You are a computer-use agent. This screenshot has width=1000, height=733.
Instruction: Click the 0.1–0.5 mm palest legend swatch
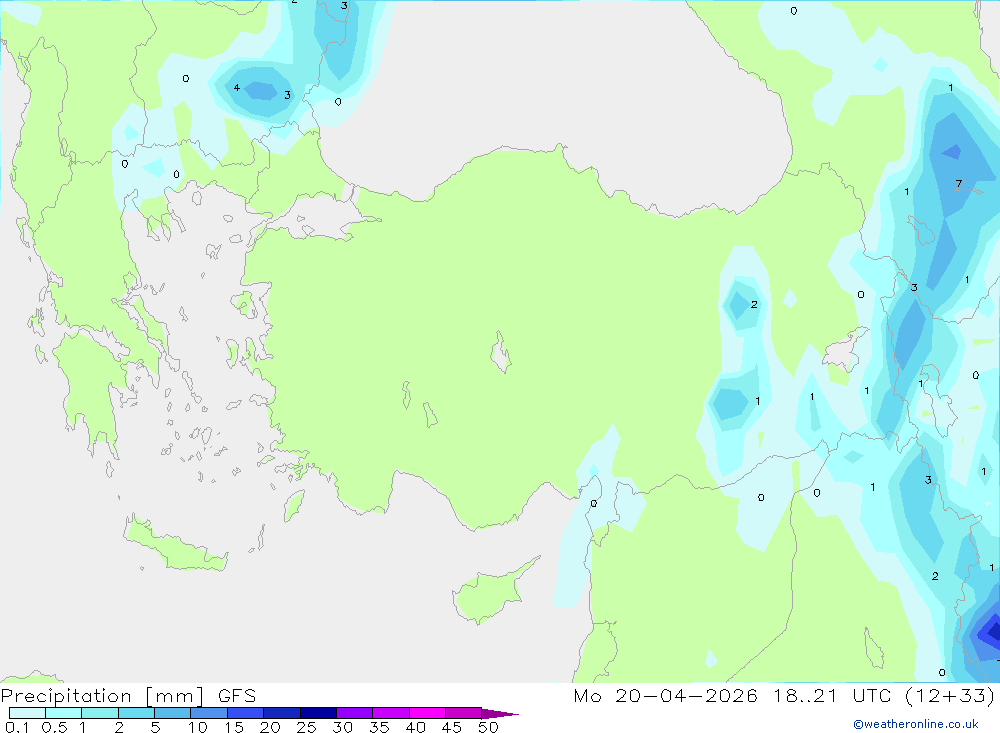[27, 713]
